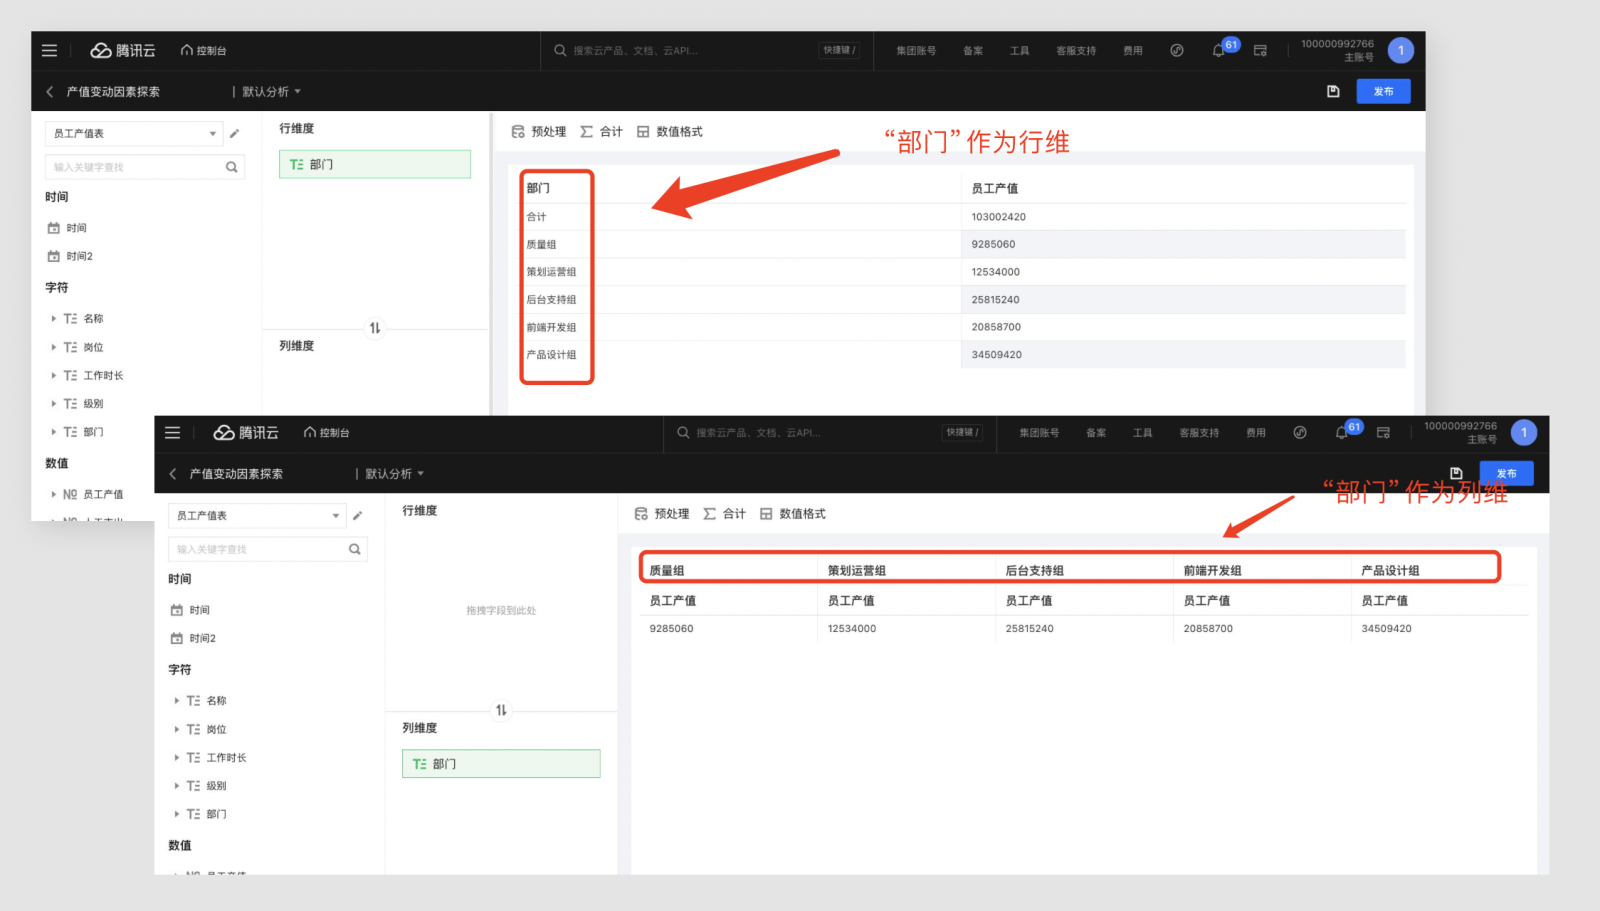The image size is (1600, 911).
Task: Open 费用 menu in the front window
Action: pos(1256,433)
